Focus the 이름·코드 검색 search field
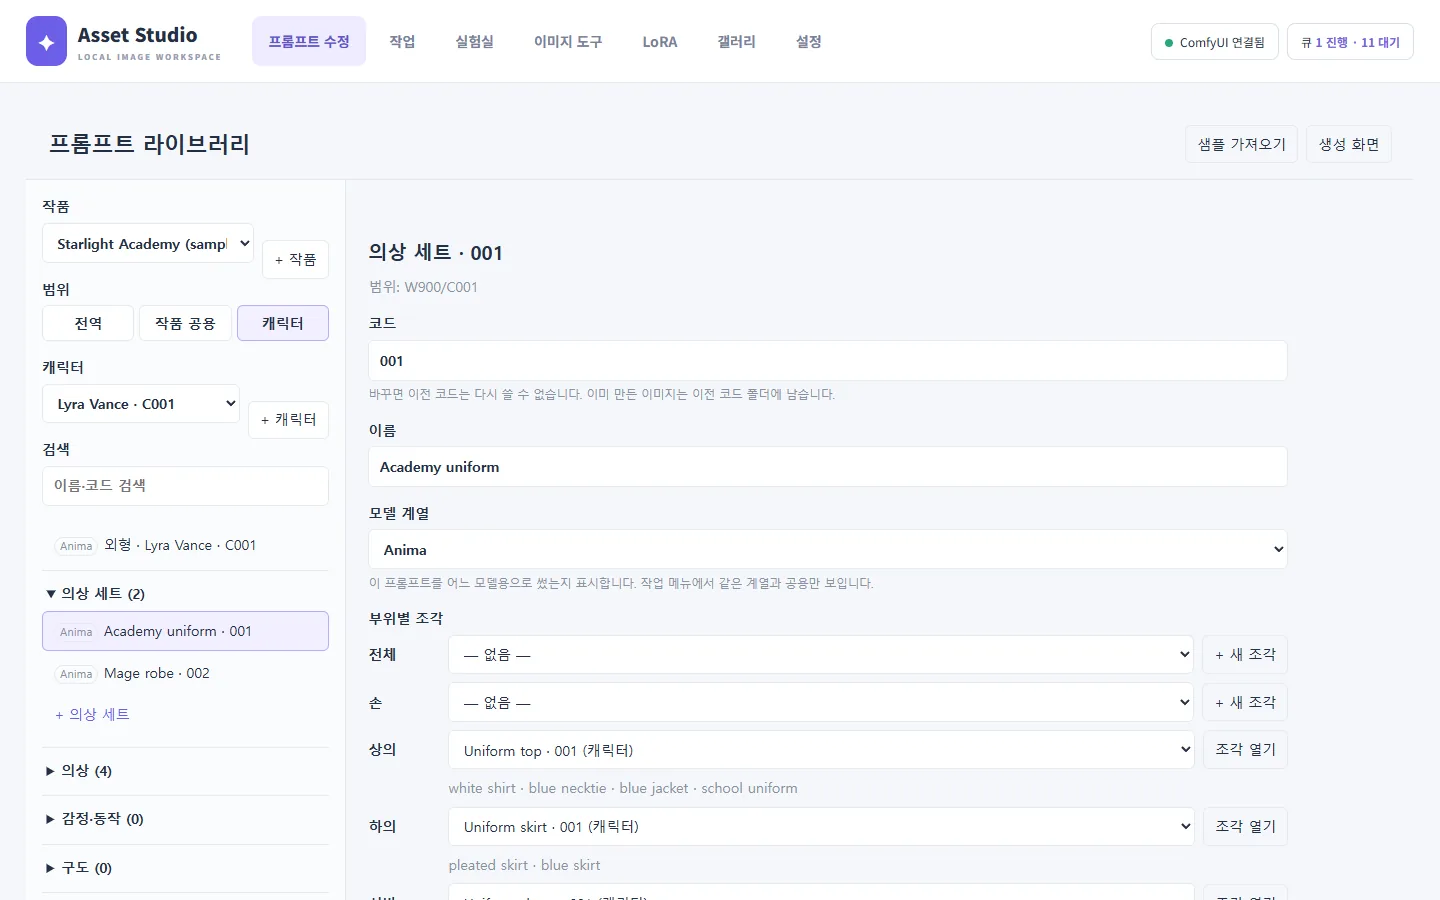Screen dimensions: 1440x900 click(x=185, y=486)
